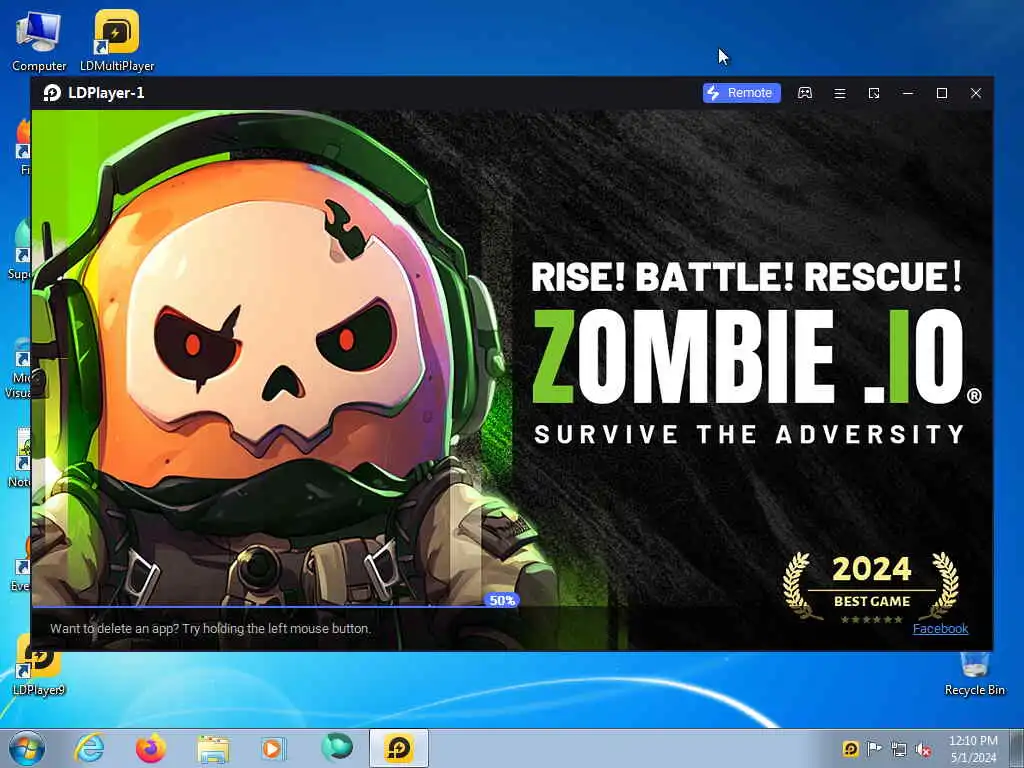This screenshot has width=1024, height=768.
Task: Click the LDPlayer taskbar button
Action: click(399, 748)
